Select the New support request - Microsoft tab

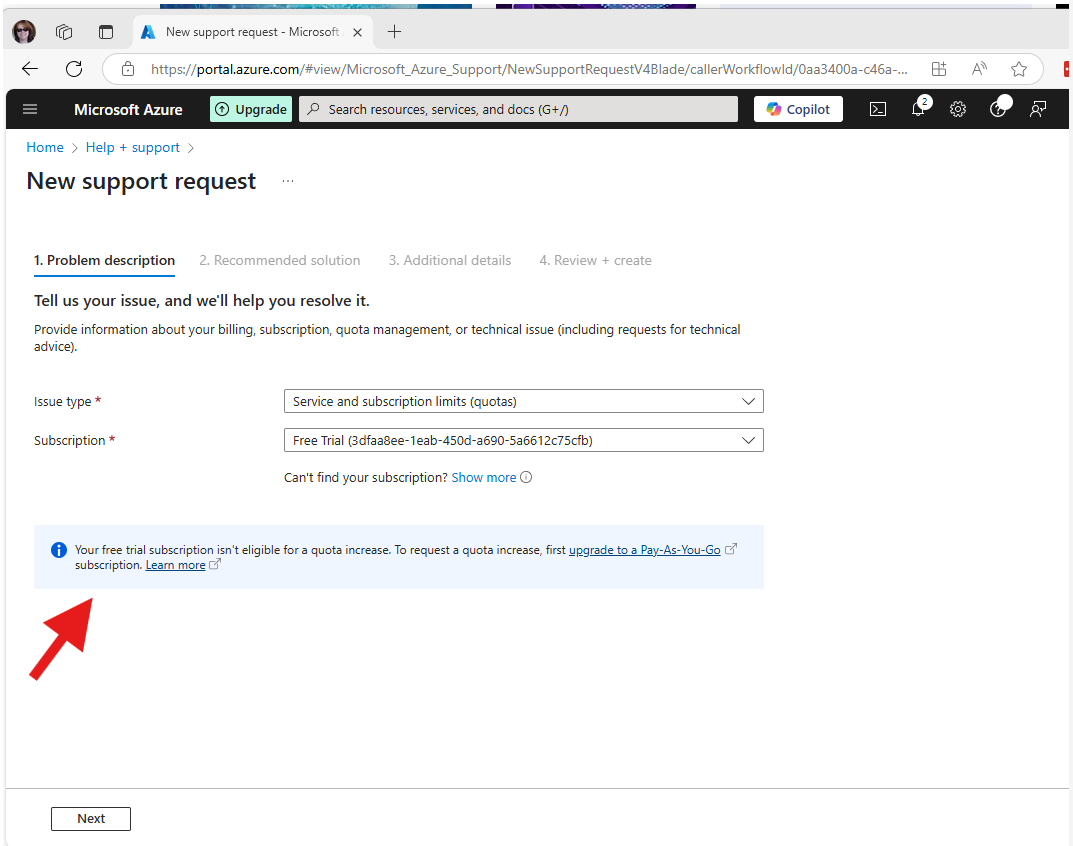tap(252, 32)
